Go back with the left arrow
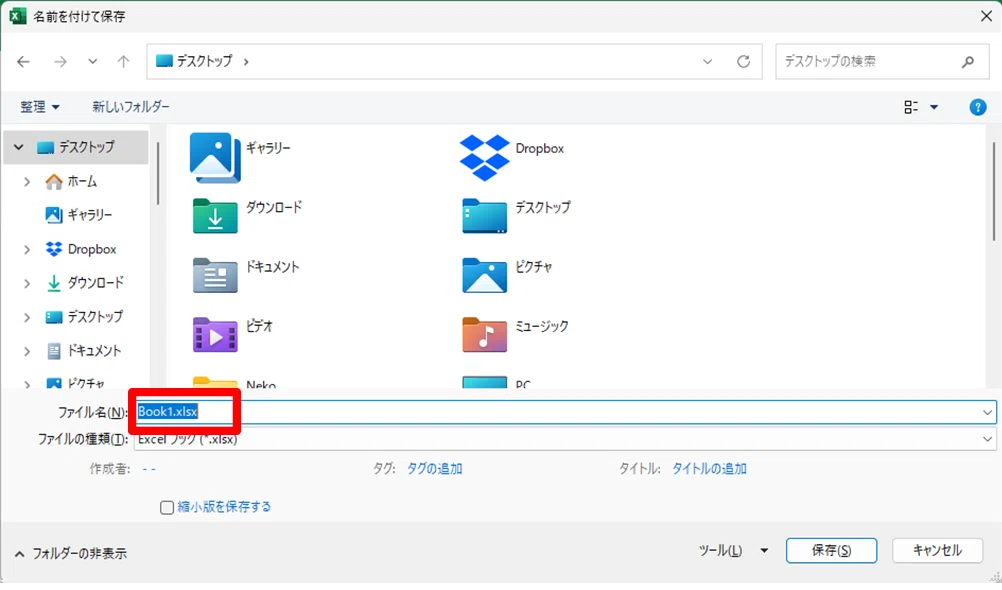 tap(24, 61)
